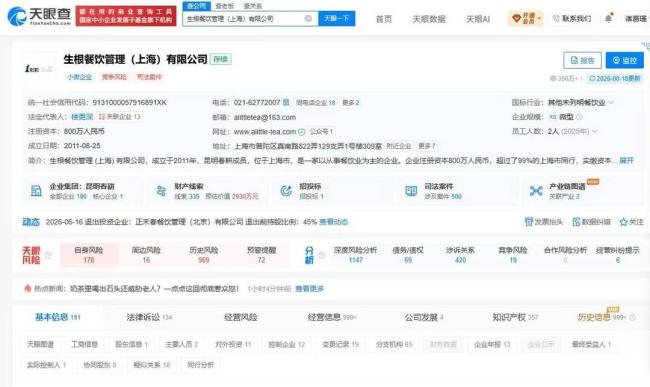
Task: Expand the company 简介 with 展开
Action: click(626, 160)
